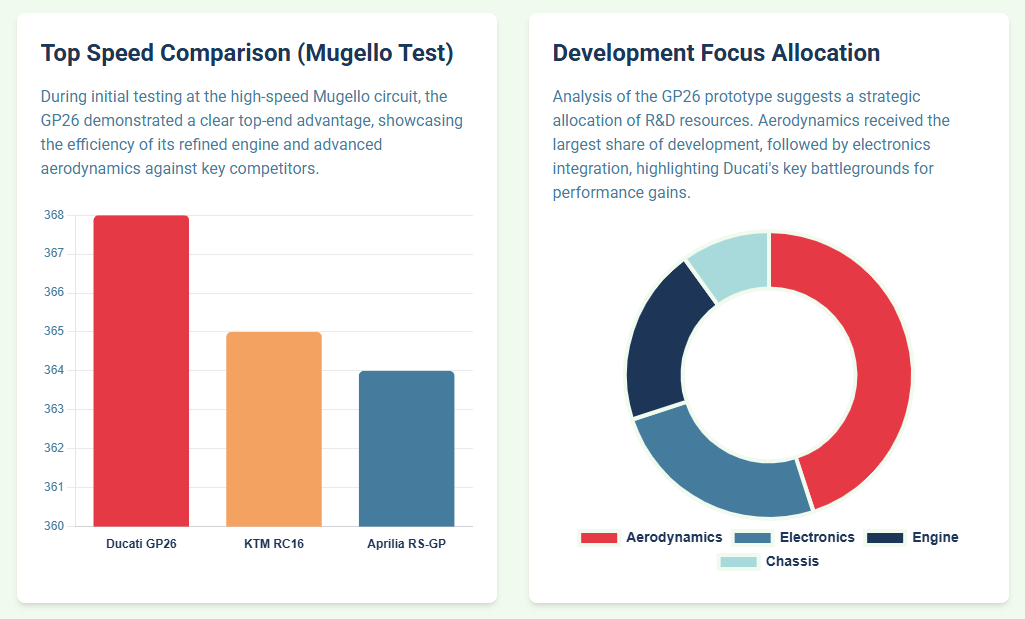This screenshot has width=1025, height=619.
Task: Hide the Engine series via legend label
Action: click(935, 538)
